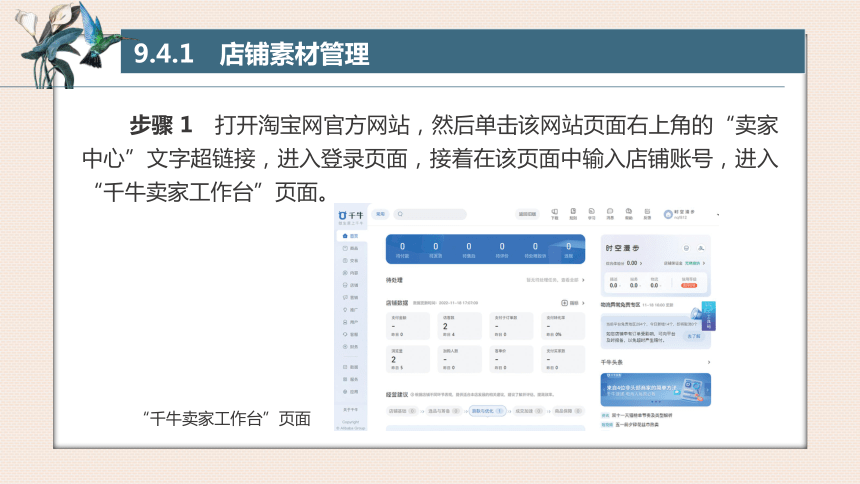Click the plus icon beside 指标
This screenshot has height=484, width=860.
[564, 303]
